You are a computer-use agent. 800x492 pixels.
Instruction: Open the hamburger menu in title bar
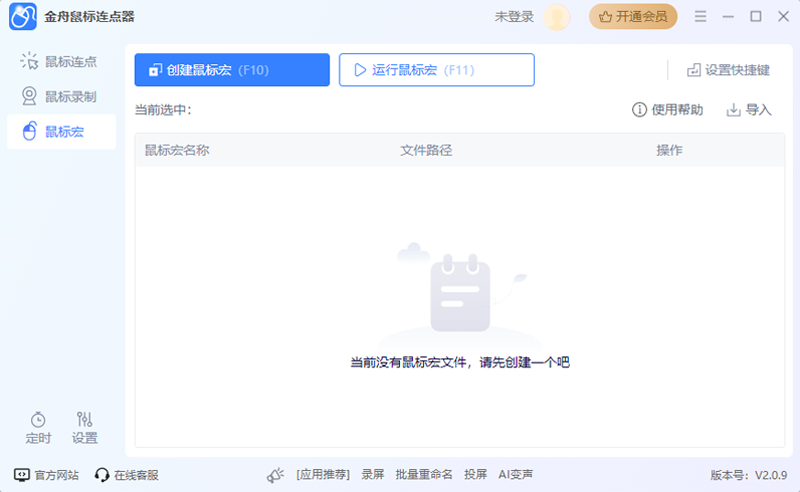(700, 17)
